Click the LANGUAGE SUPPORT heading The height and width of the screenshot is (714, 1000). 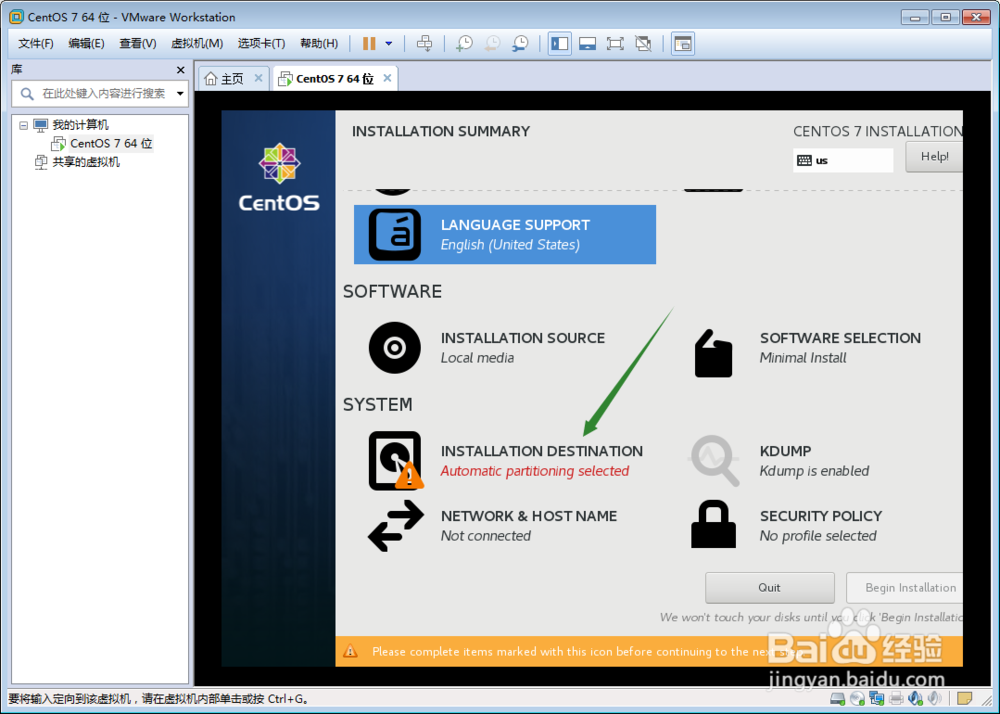[515, 225]
